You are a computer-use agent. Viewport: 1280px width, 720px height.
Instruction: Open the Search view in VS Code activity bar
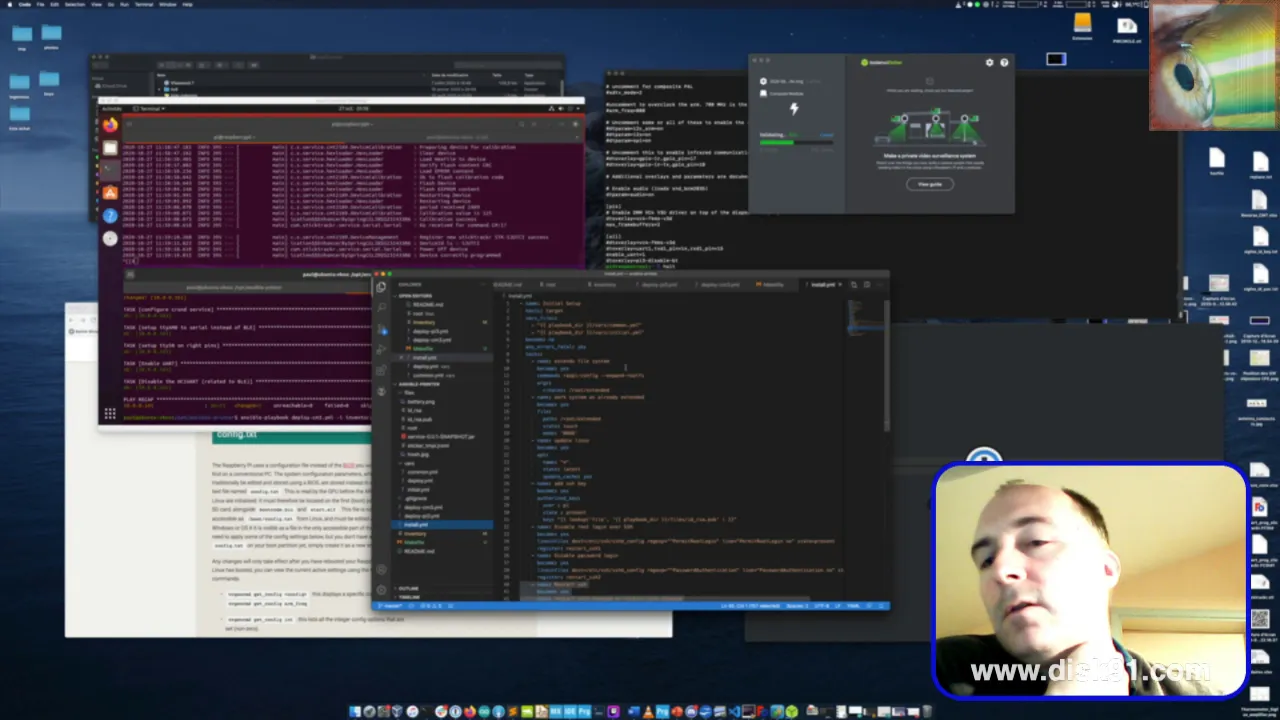[x=381, y=307]
